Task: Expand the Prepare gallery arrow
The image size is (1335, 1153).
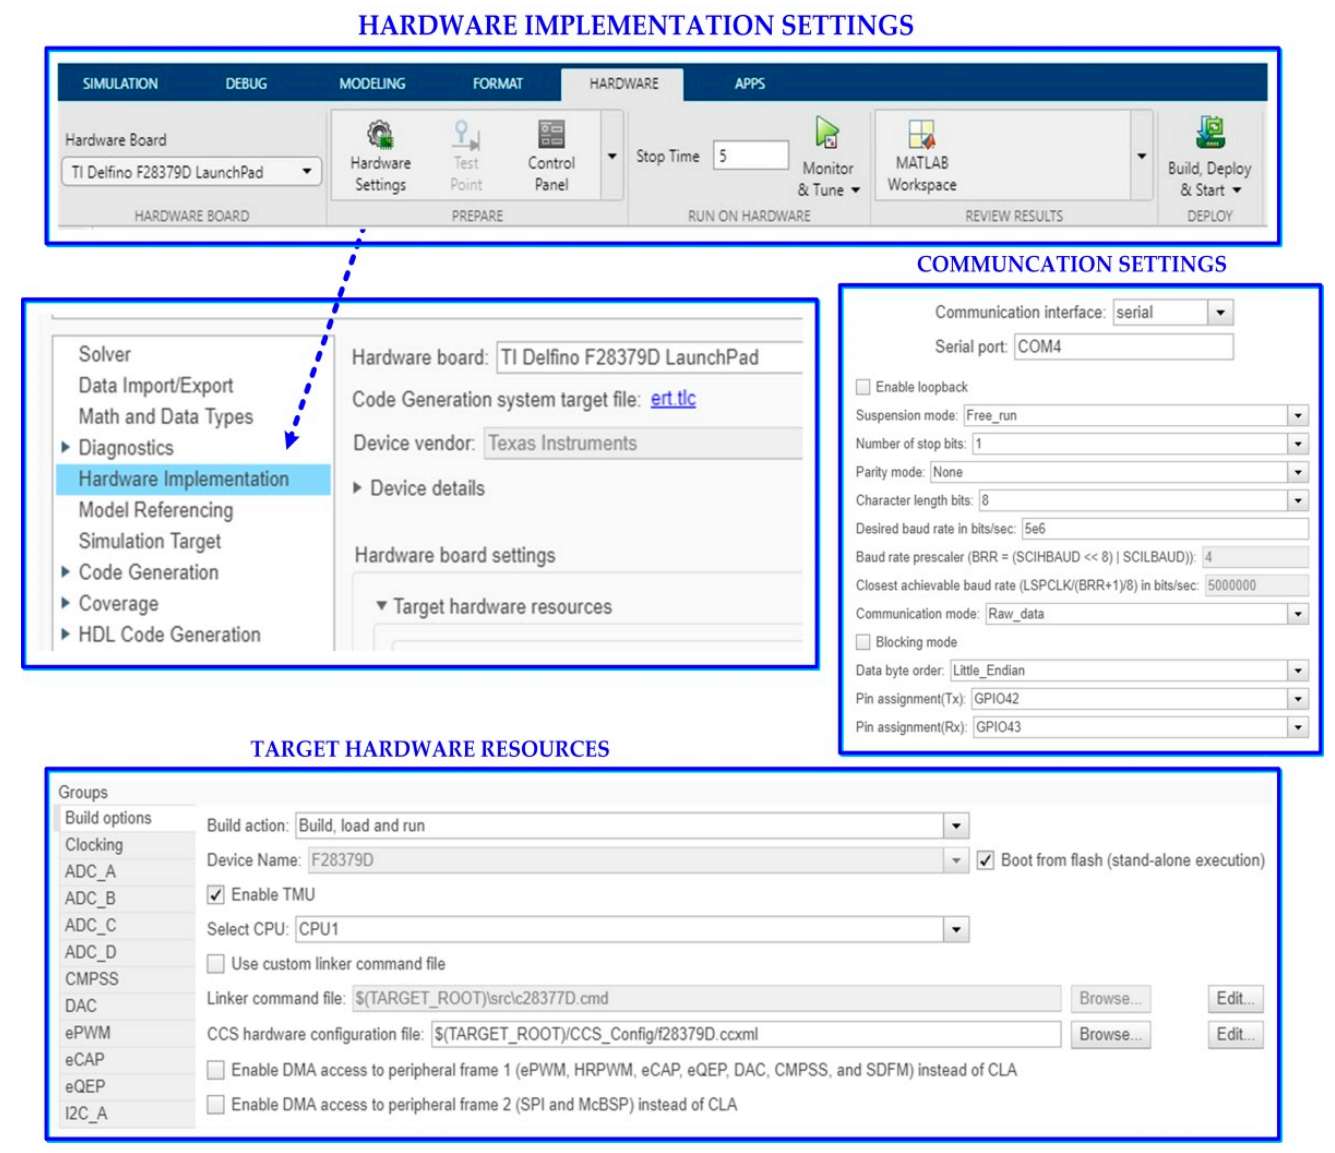Action: point(612,157)
